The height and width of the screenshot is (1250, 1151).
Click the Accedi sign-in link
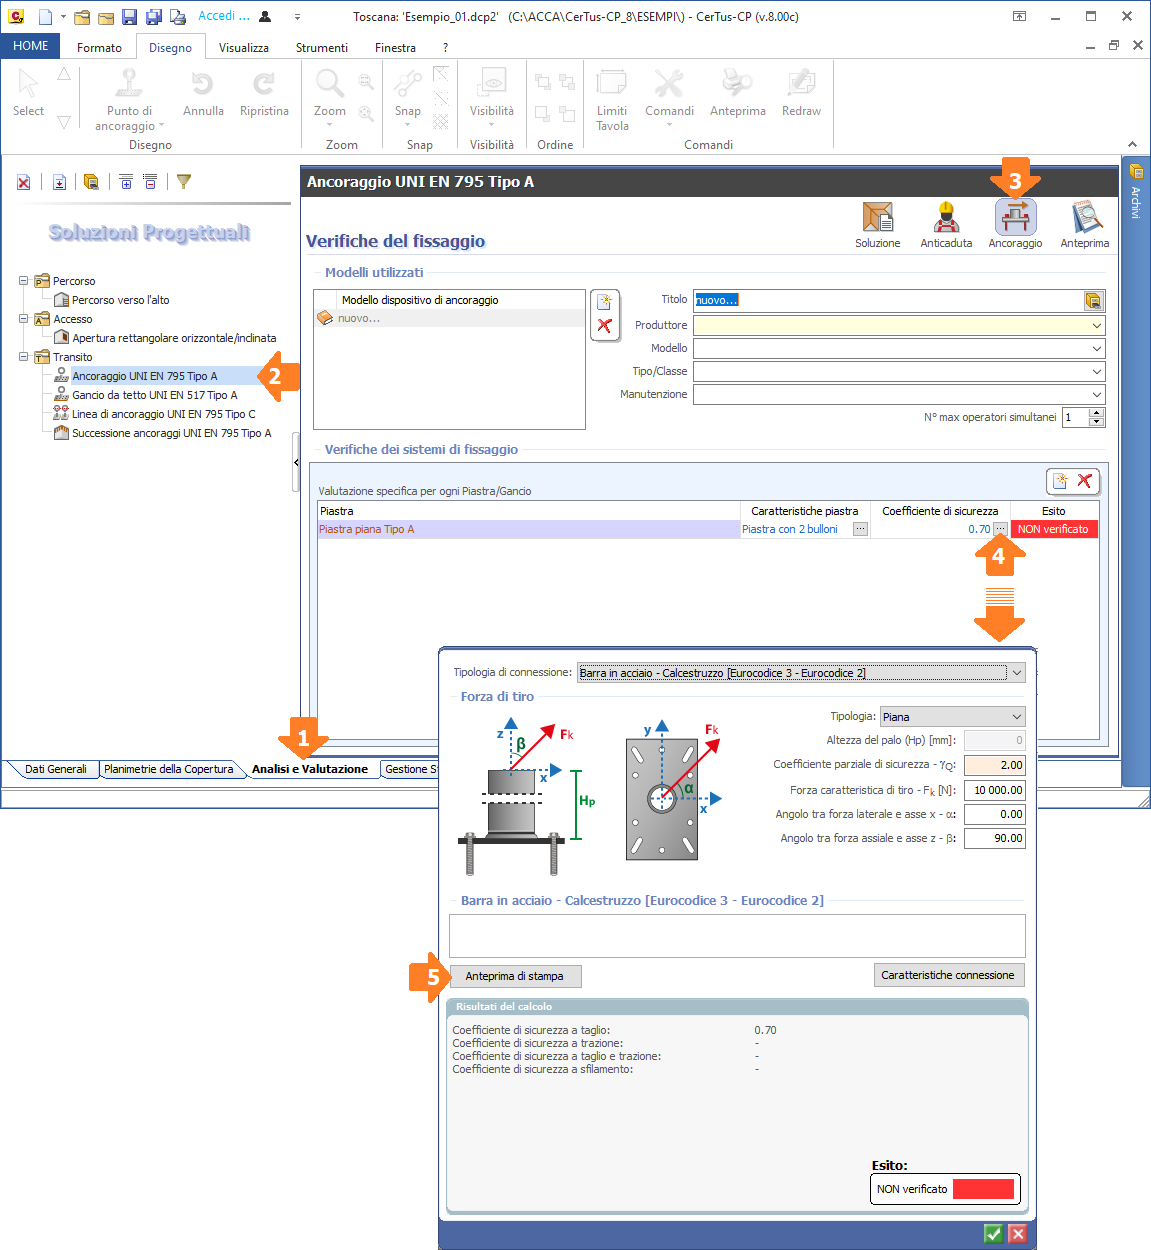tap(224, 16)
